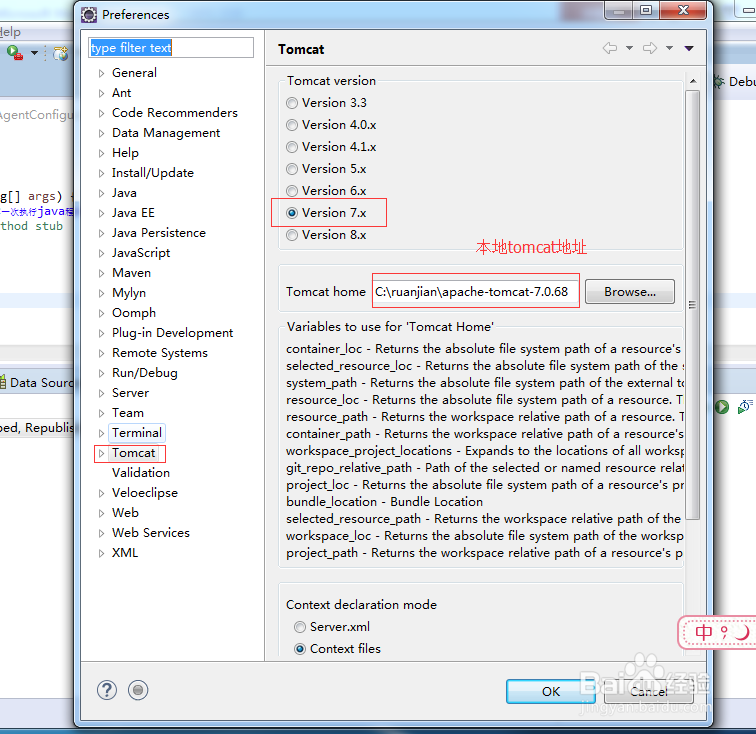This screenshot has width=756, height=734.
Task: Select XML in preferences tree
Action: point(125,553)
